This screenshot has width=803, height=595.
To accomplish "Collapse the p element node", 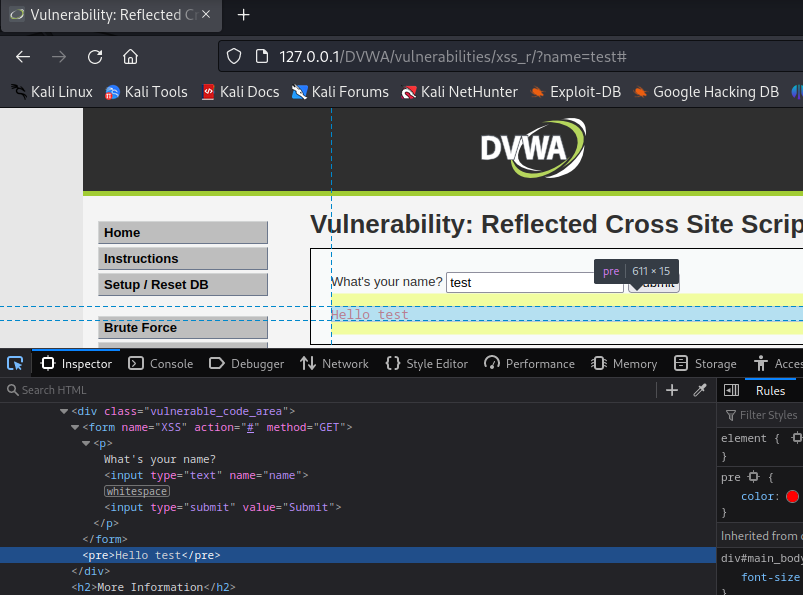I will click(x=86, y=443).
